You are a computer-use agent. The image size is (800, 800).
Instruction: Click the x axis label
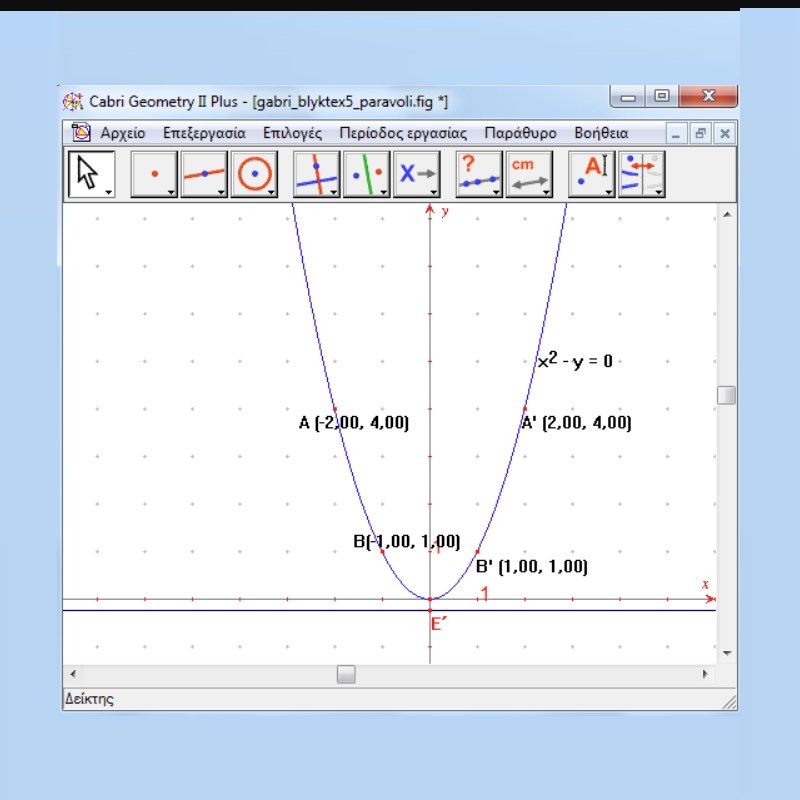pos(705,585)
